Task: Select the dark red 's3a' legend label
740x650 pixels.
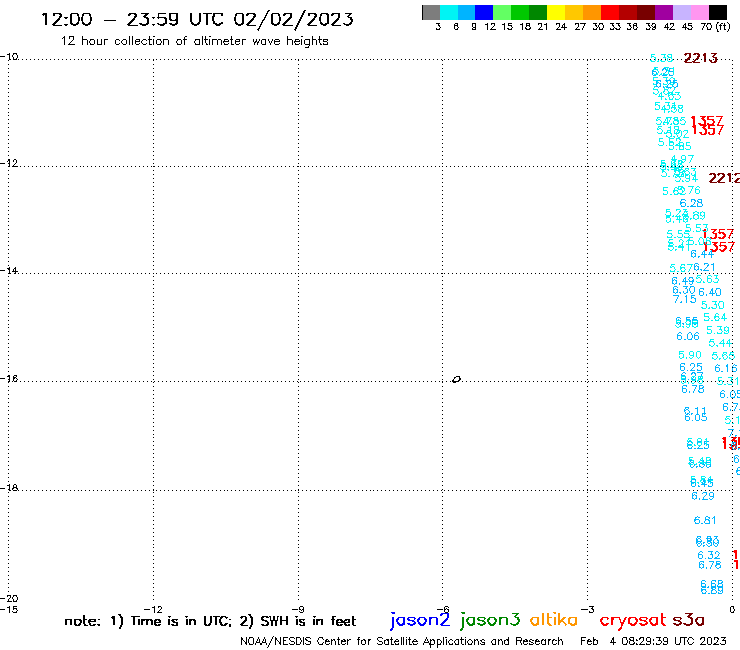Action: click(x=688, y=620)
